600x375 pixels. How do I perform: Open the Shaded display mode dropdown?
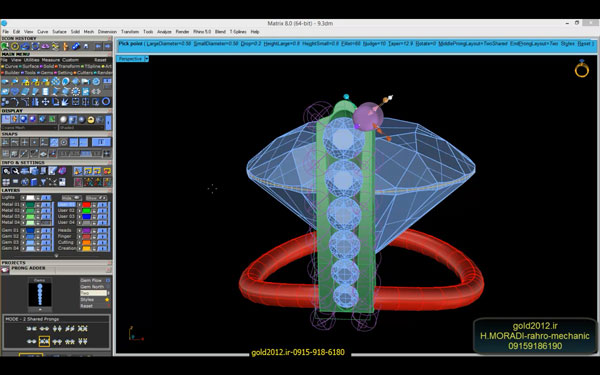coord(82,128)
